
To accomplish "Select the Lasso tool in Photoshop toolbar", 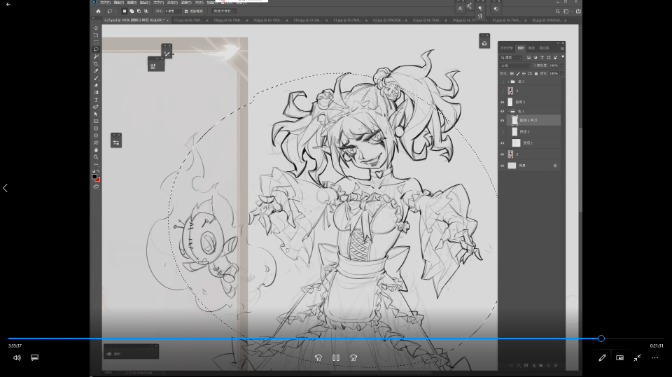I will click(x=96, y=49).
